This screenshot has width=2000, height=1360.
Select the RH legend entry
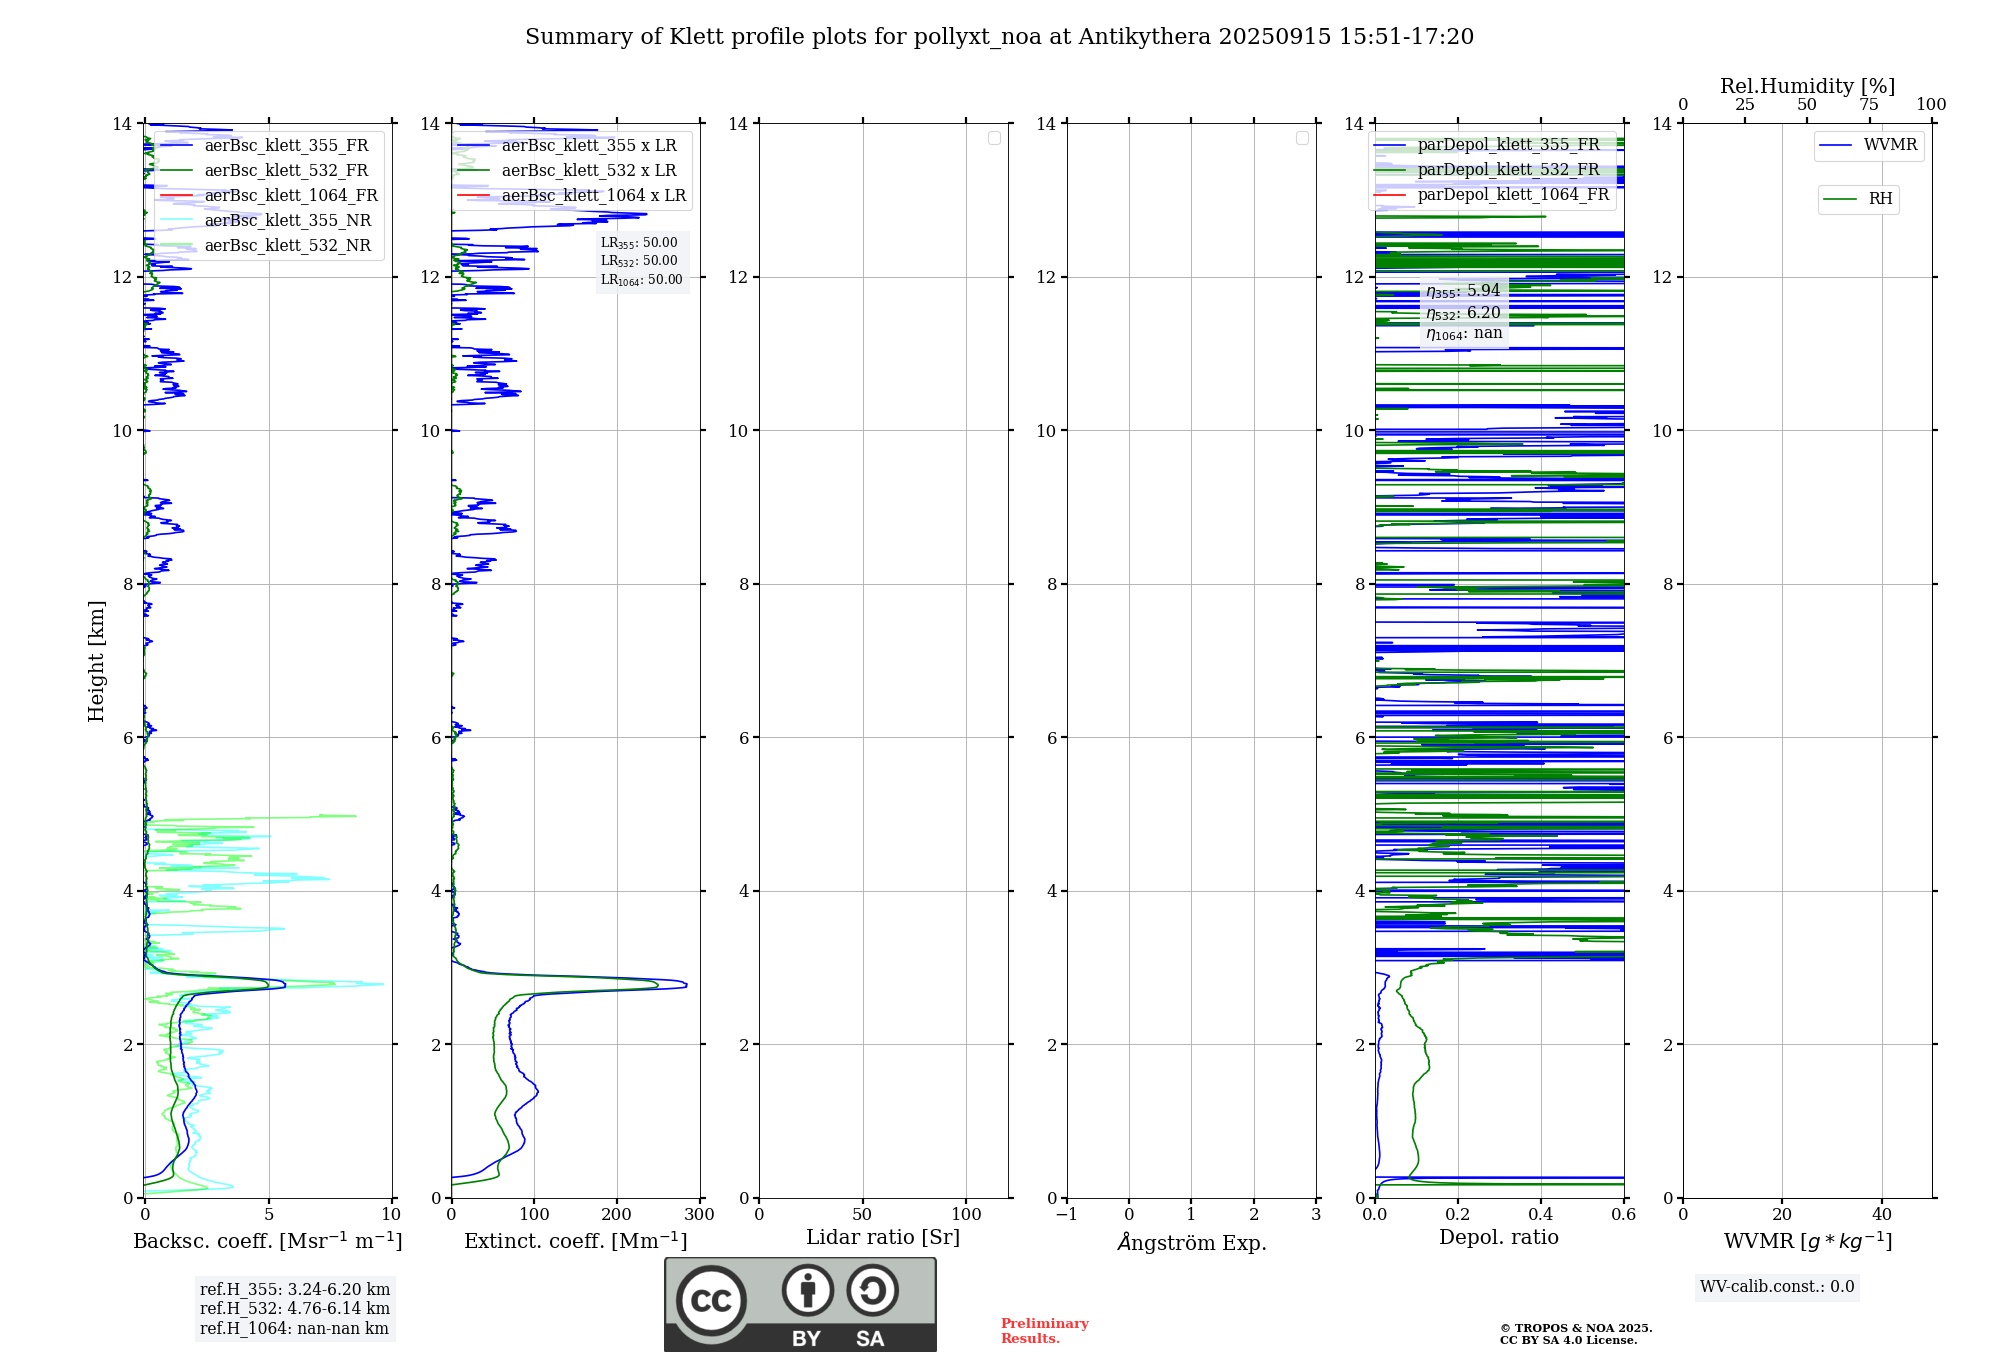[x=1858, y=199]
